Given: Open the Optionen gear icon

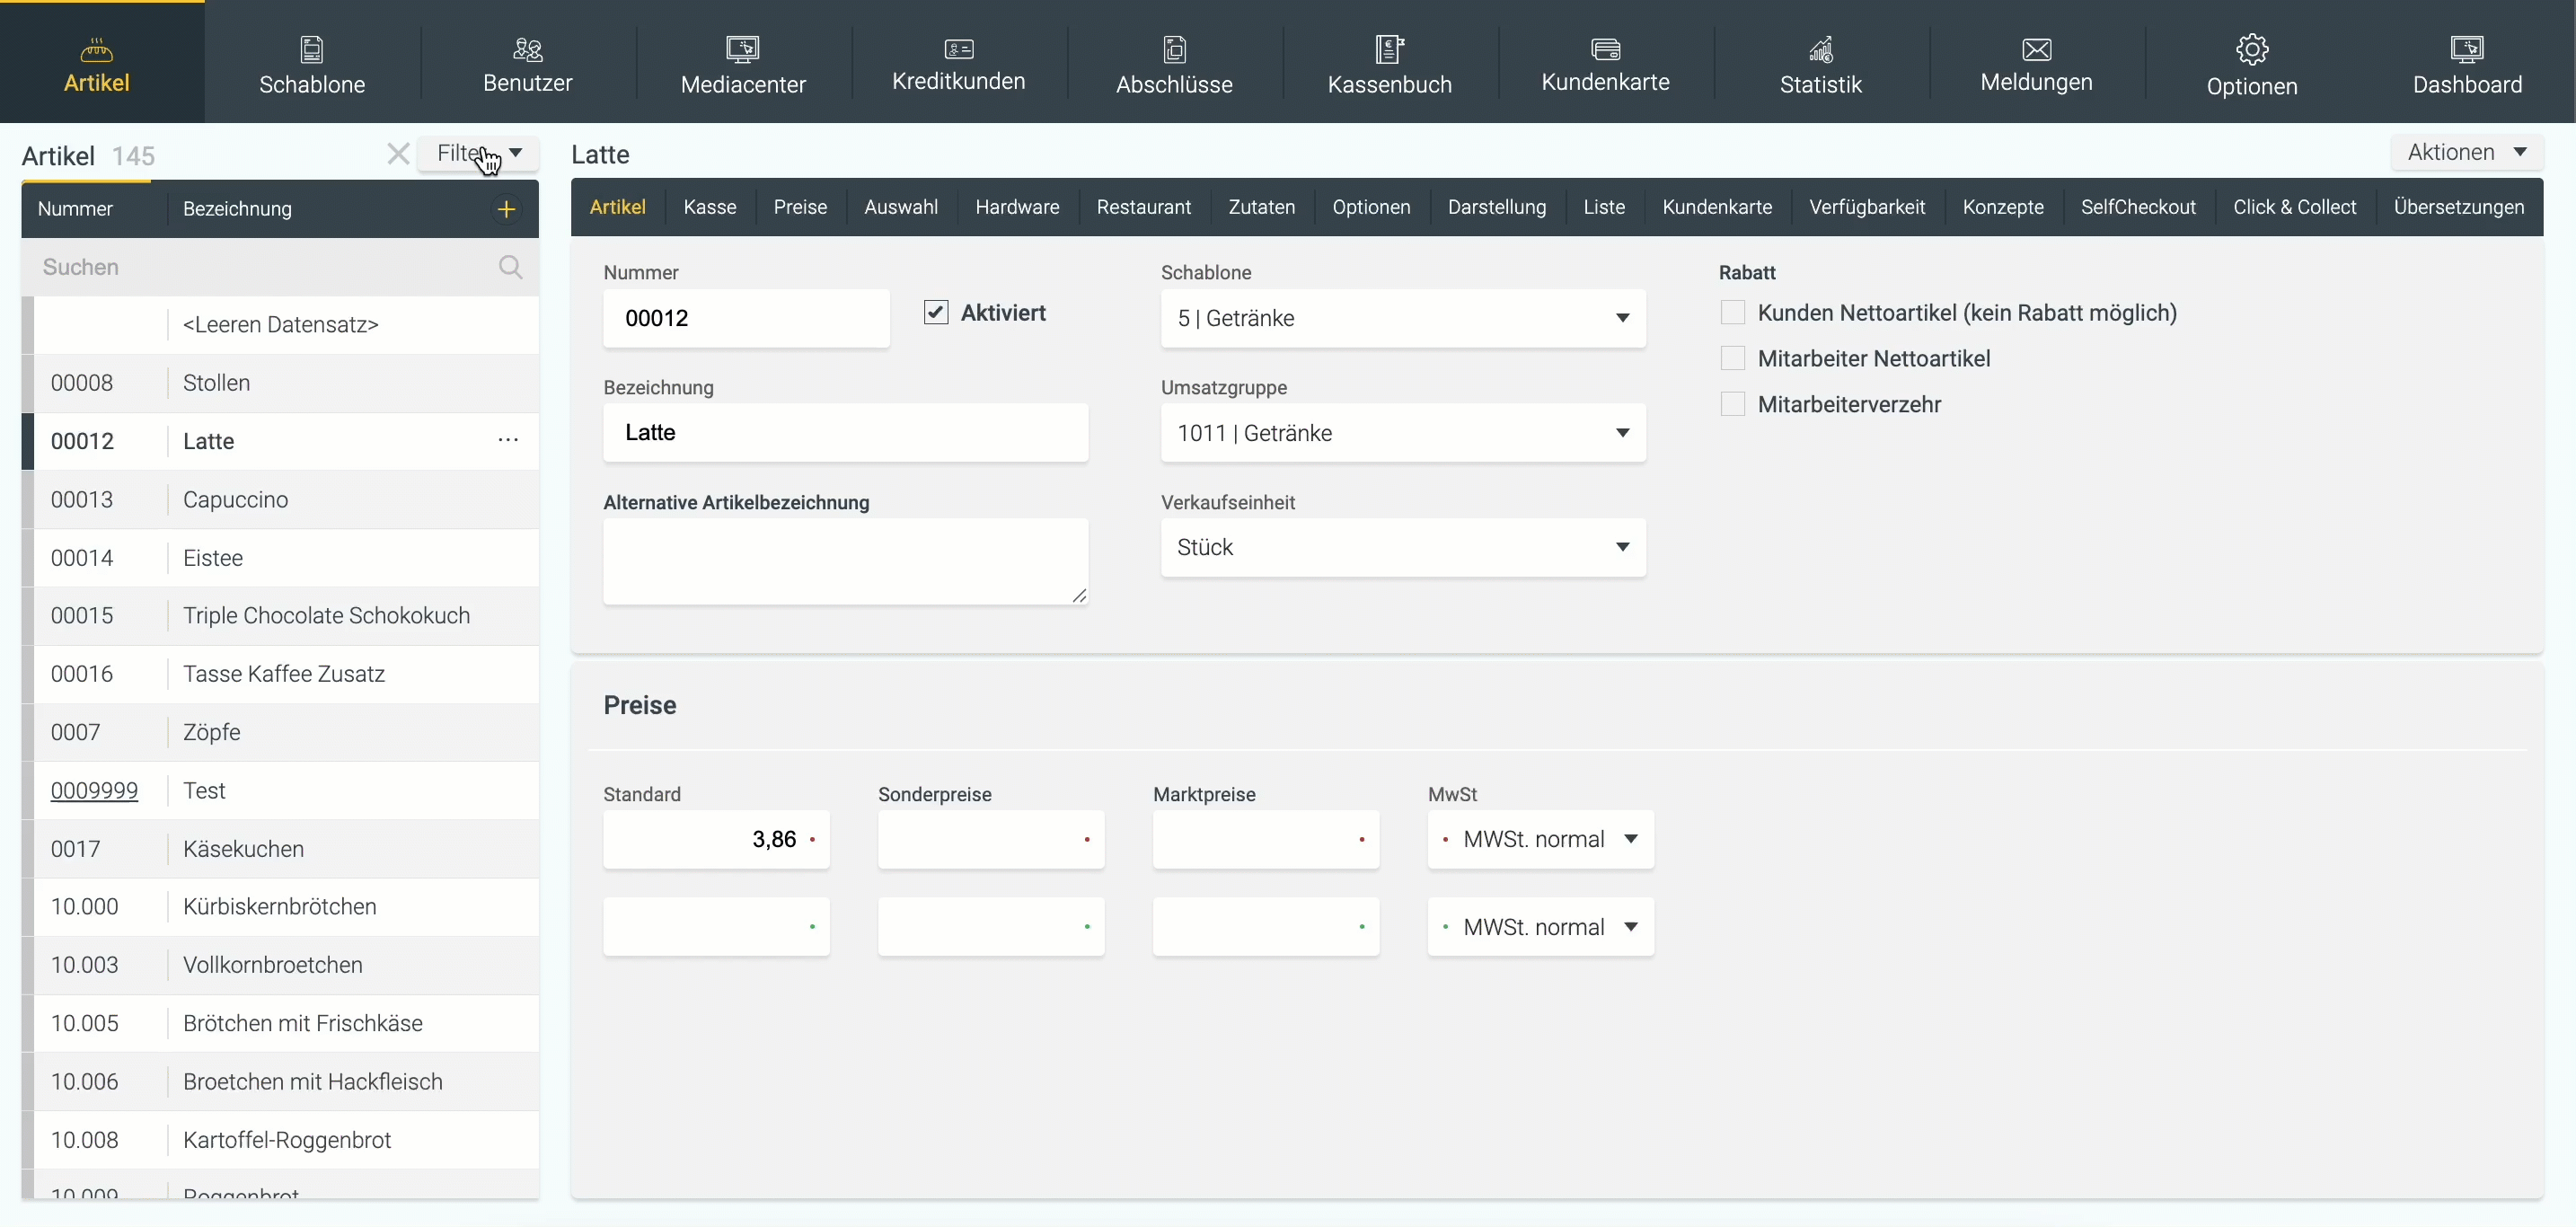Looking at the screenshot, I should tap(2251, 49).
